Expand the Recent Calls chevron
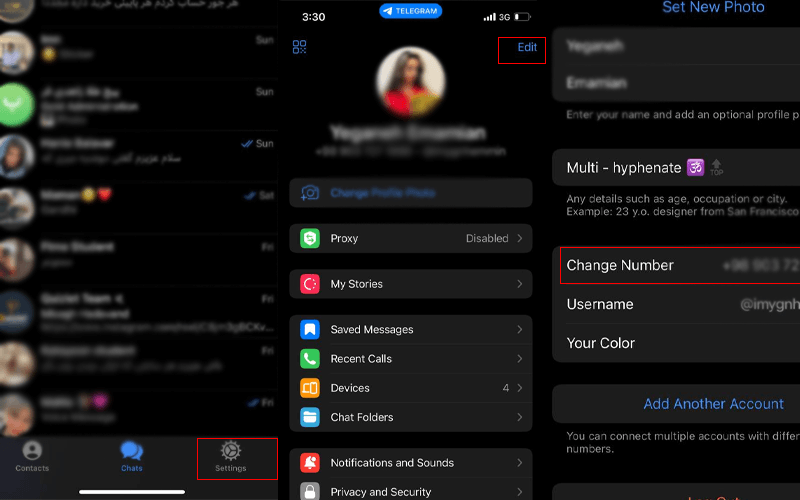 [x=519, y=359]
